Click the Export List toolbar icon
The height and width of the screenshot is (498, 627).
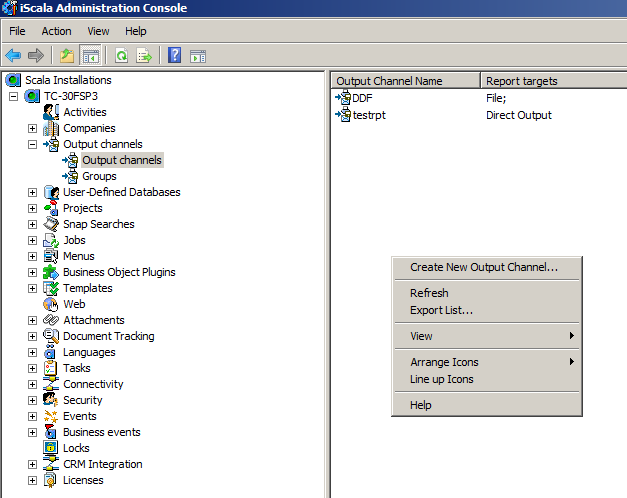pos(144,55)
